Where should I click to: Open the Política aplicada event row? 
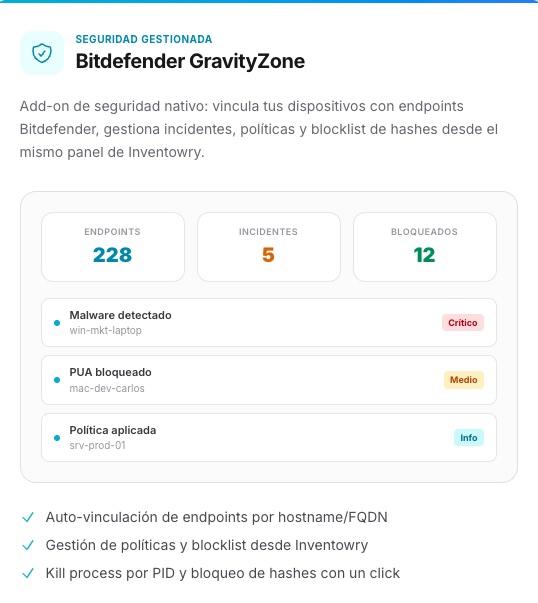(269, 438)
